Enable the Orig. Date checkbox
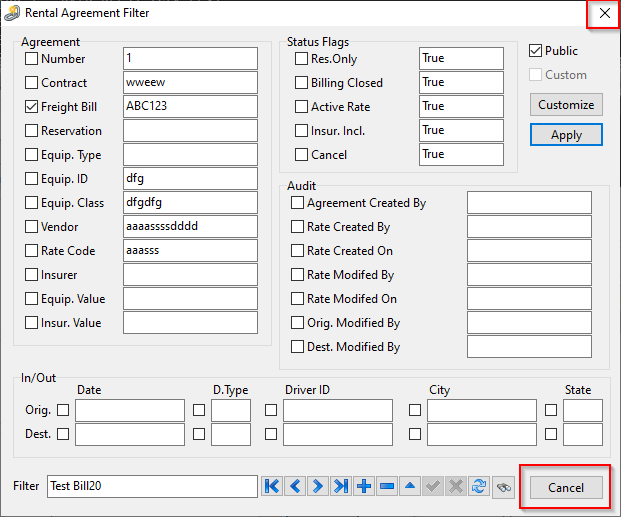This screenshot has width=621, height=517. [x=63, y=410]
